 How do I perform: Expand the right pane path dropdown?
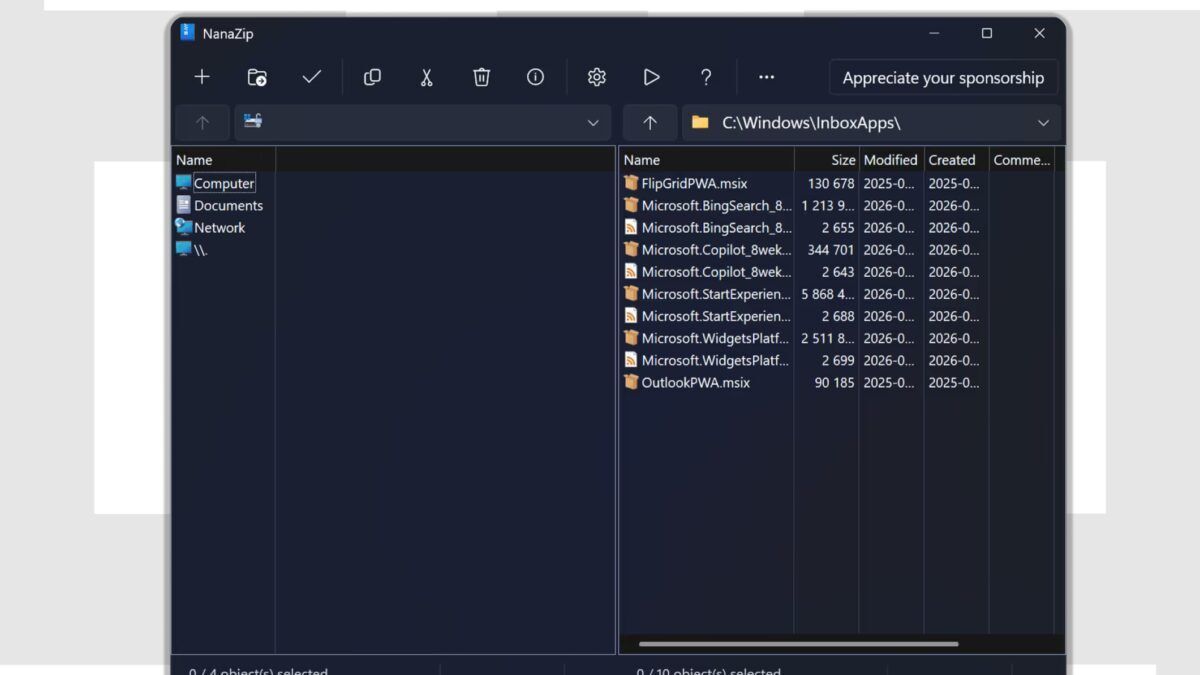pyautogui.click(x=1043, y=123)
